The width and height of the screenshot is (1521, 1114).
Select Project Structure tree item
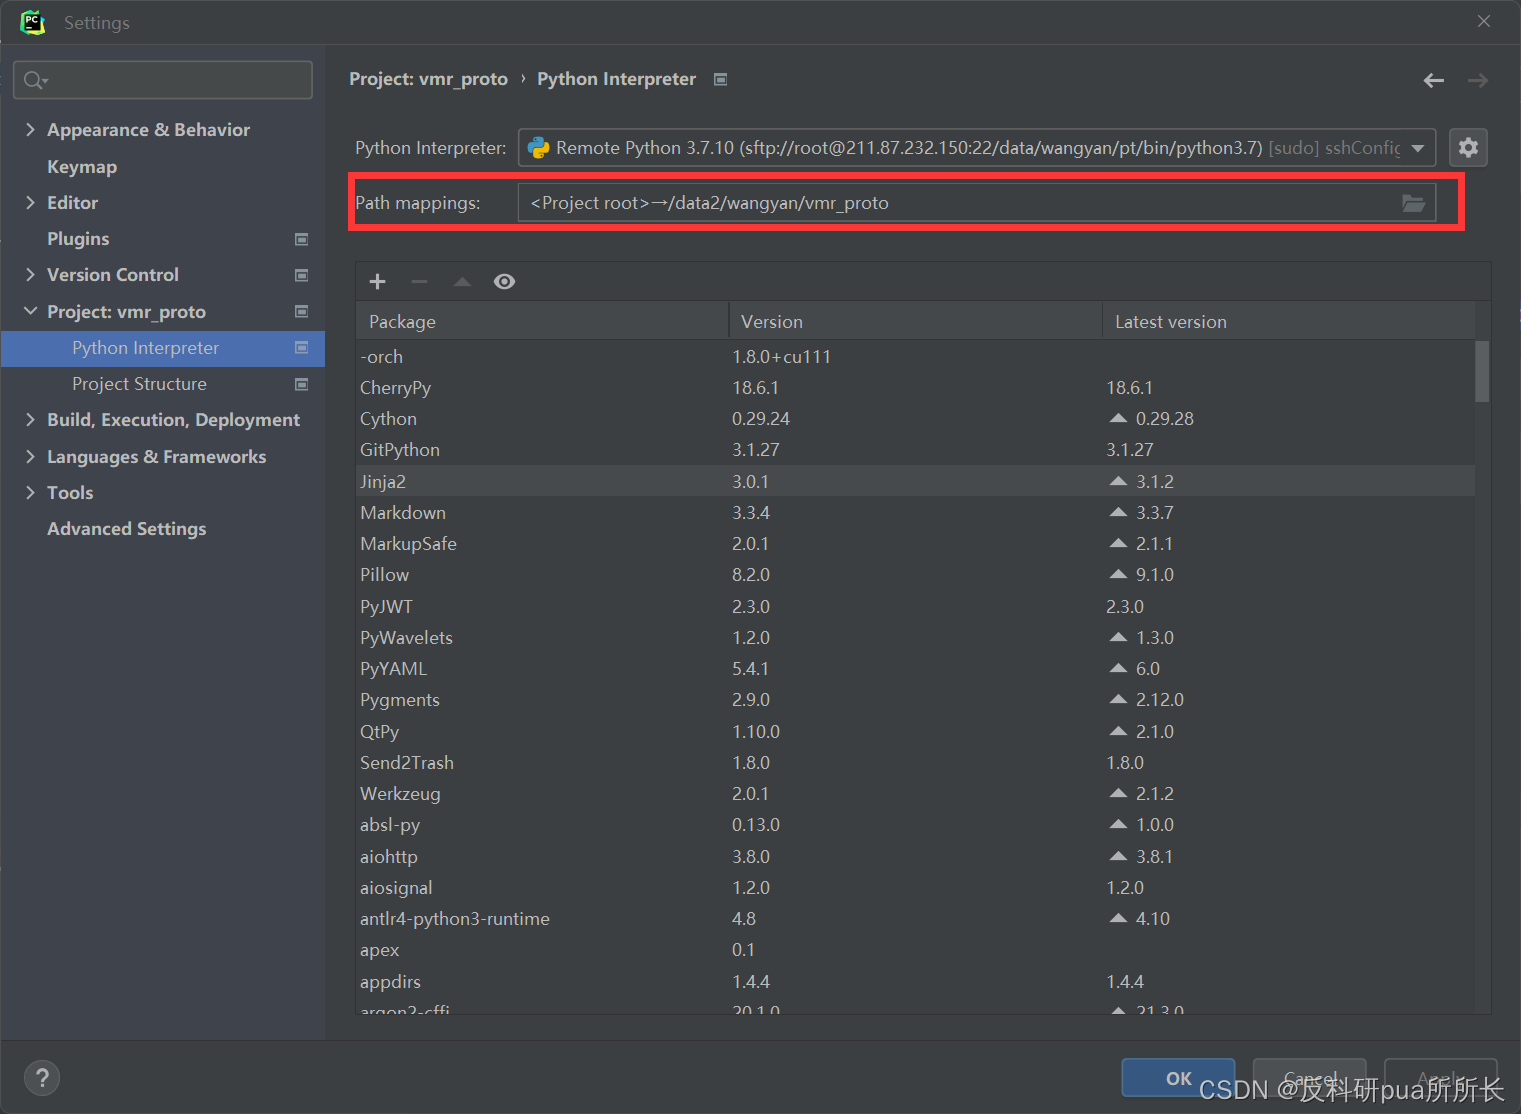pos(139,384)
